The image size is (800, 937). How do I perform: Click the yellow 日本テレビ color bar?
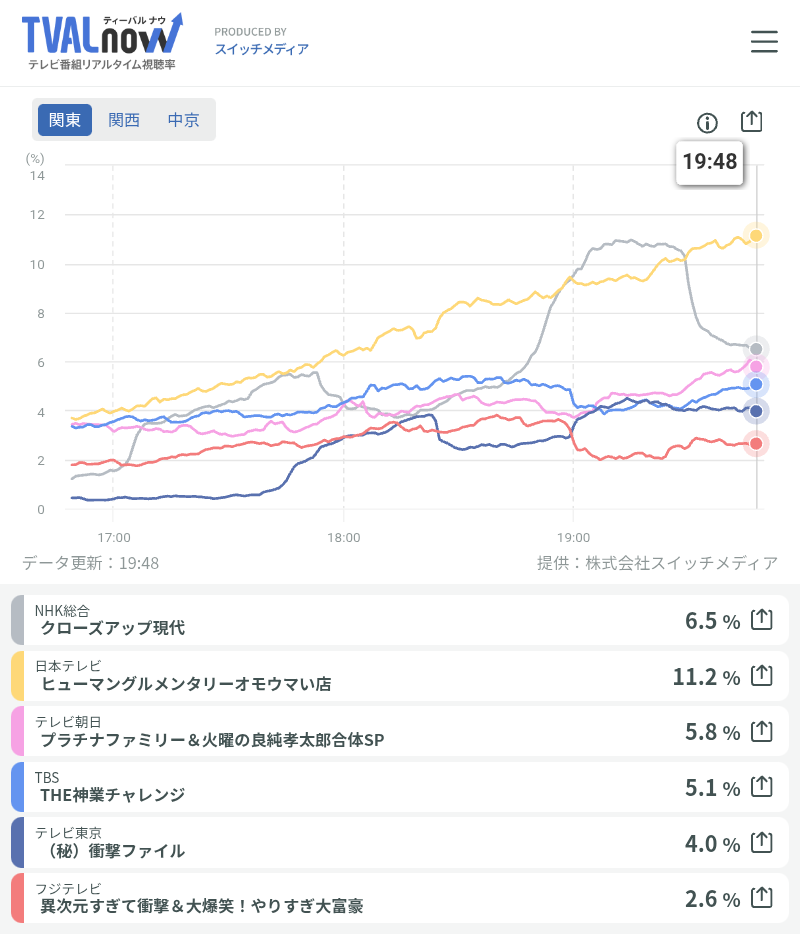click(18, 676)
